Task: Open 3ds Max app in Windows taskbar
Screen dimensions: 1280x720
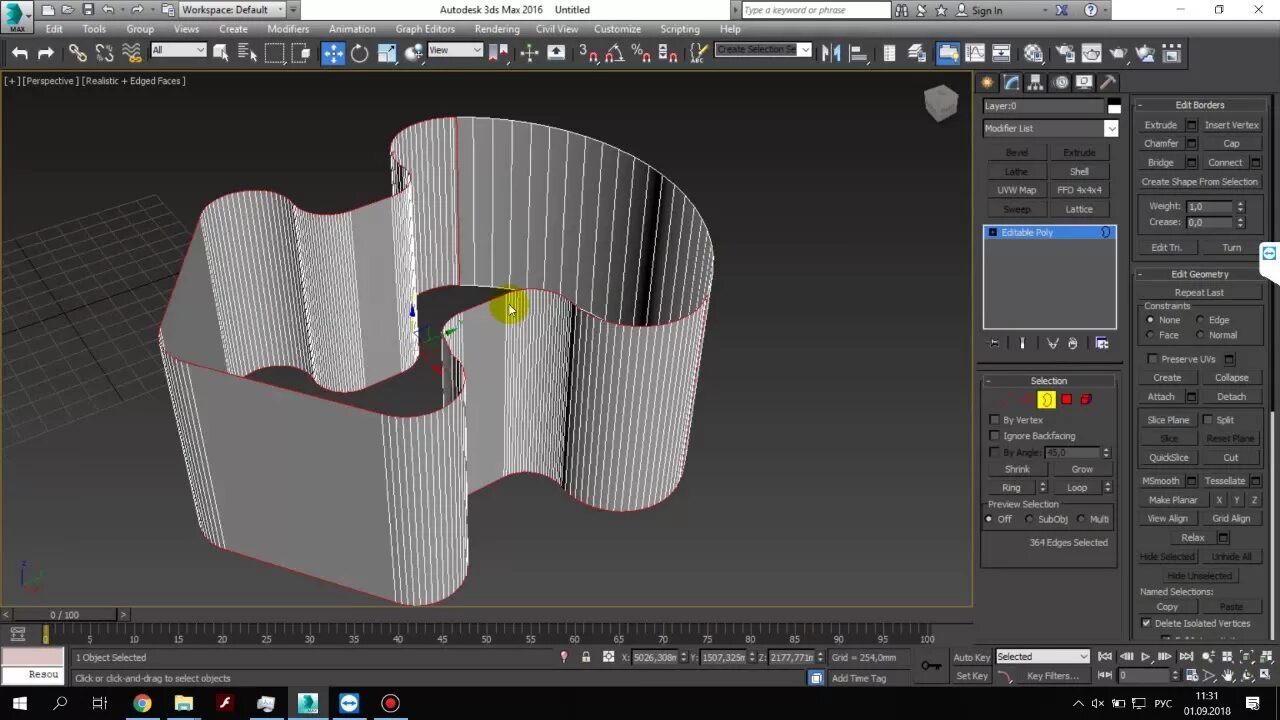Action: tap(307, 703)
